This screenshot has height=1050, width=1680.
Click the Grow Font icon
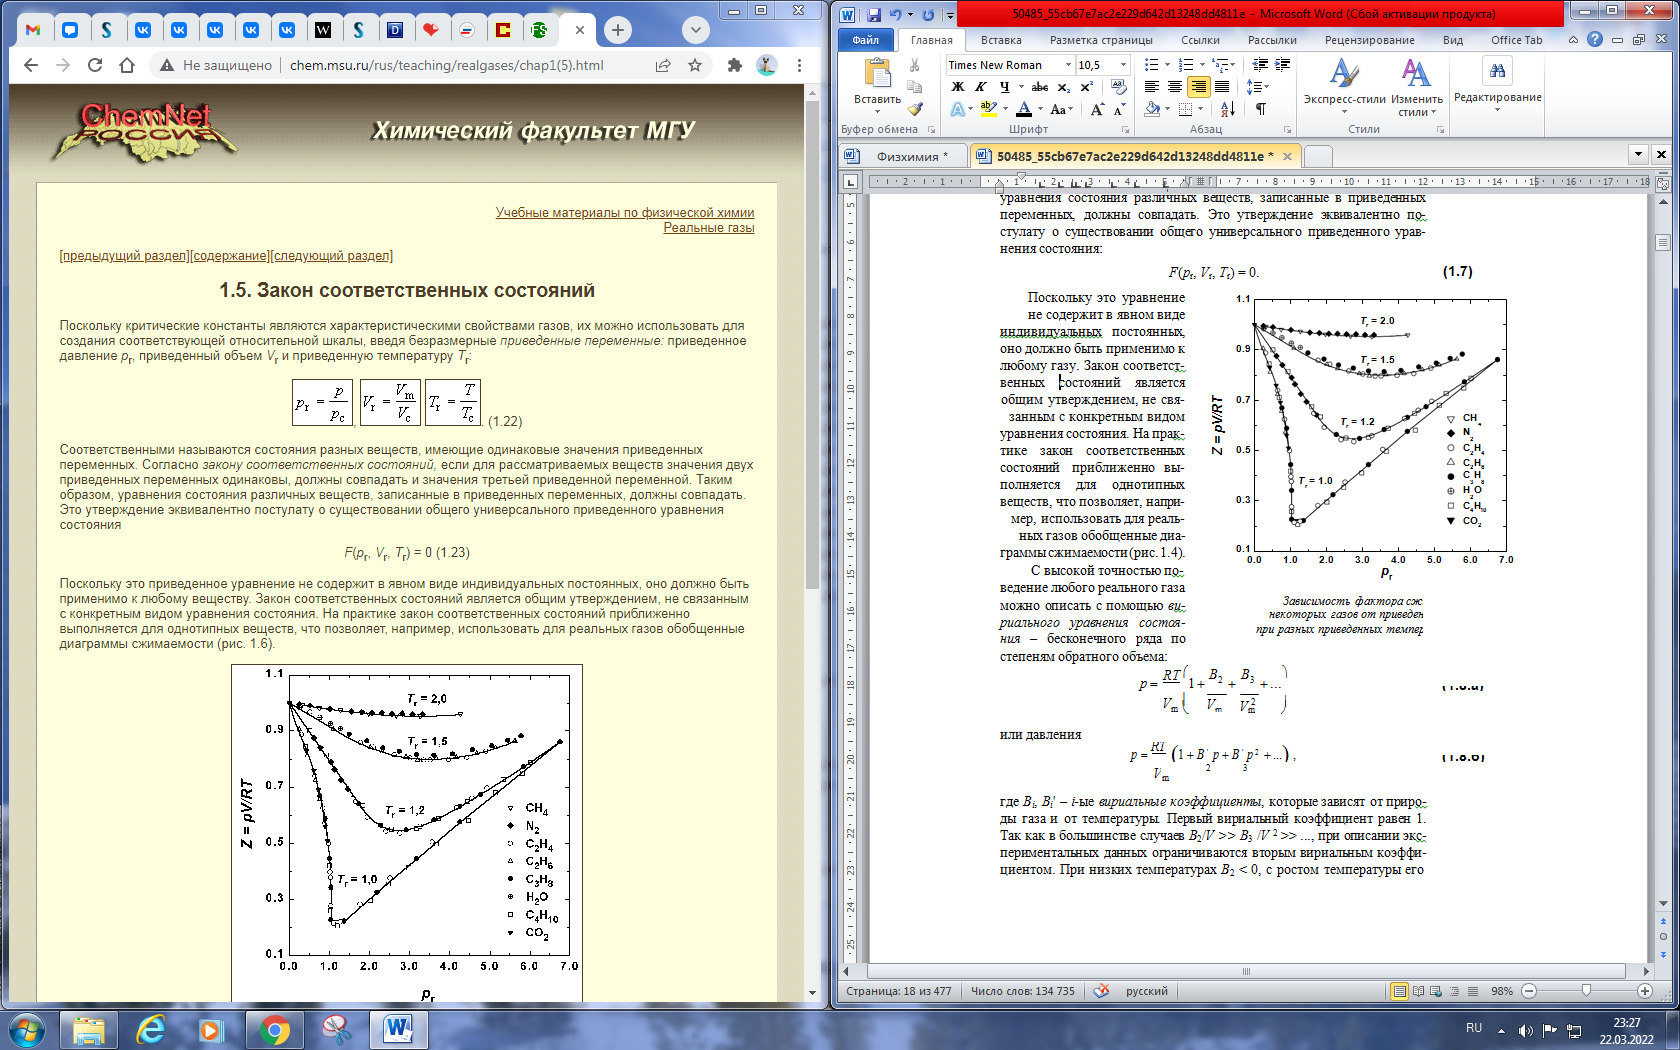point(1097,109)
